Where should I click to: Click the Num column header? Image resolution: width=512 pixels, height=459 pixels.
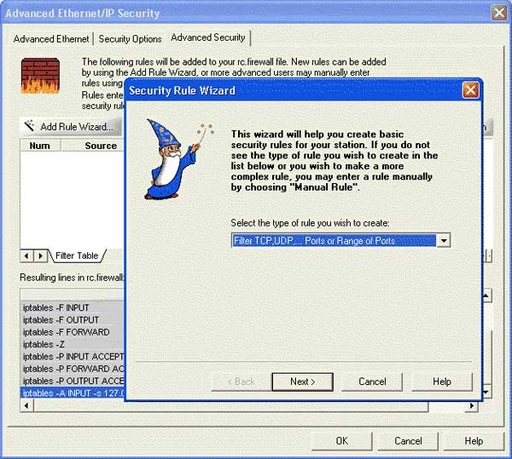pyautogui.click(x=40, y=146)
